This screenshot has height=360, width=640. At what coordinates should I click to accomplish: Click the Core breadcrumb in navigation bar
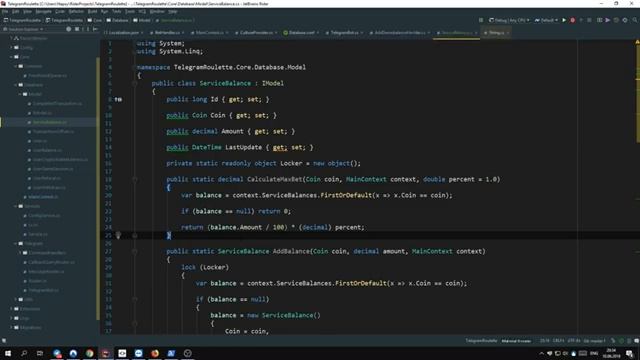tap(94, 20)
